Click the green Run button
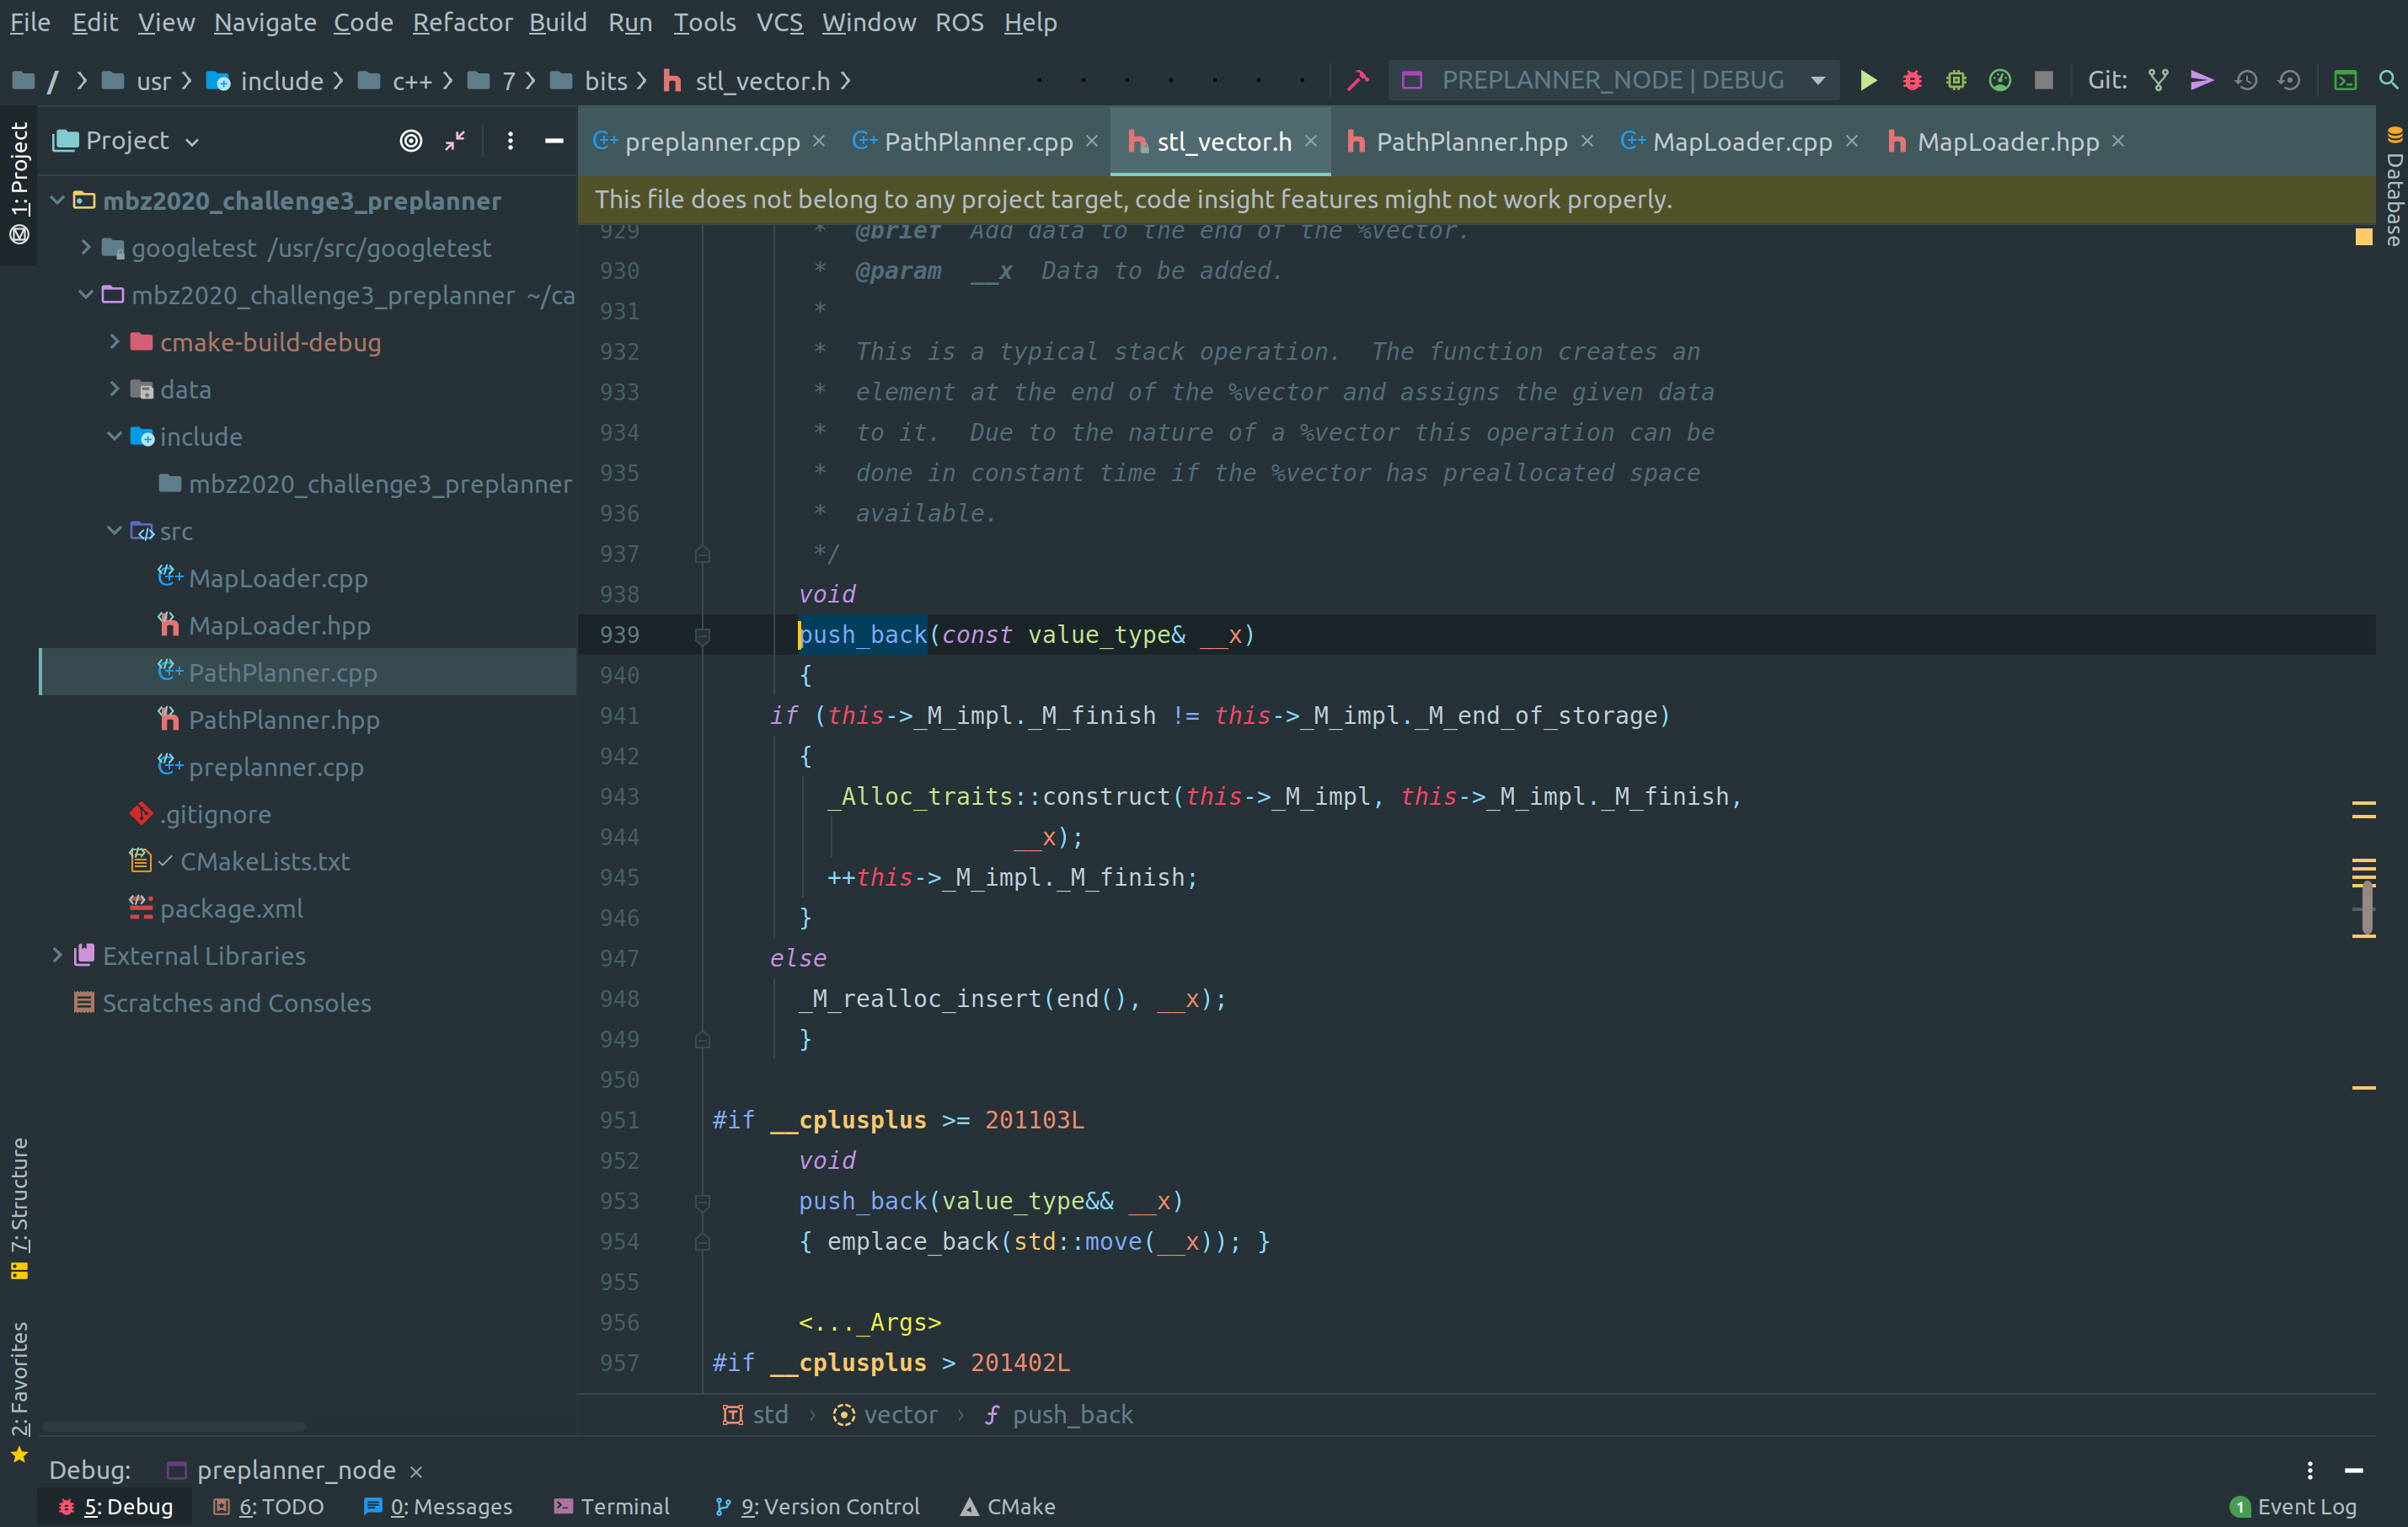The image size is (2408, 1527). (1867, 80)
